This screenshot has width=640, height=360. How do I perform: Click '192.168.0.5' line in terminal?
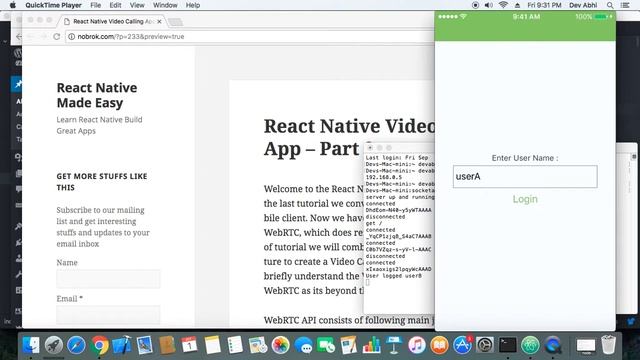pos(384,178)
